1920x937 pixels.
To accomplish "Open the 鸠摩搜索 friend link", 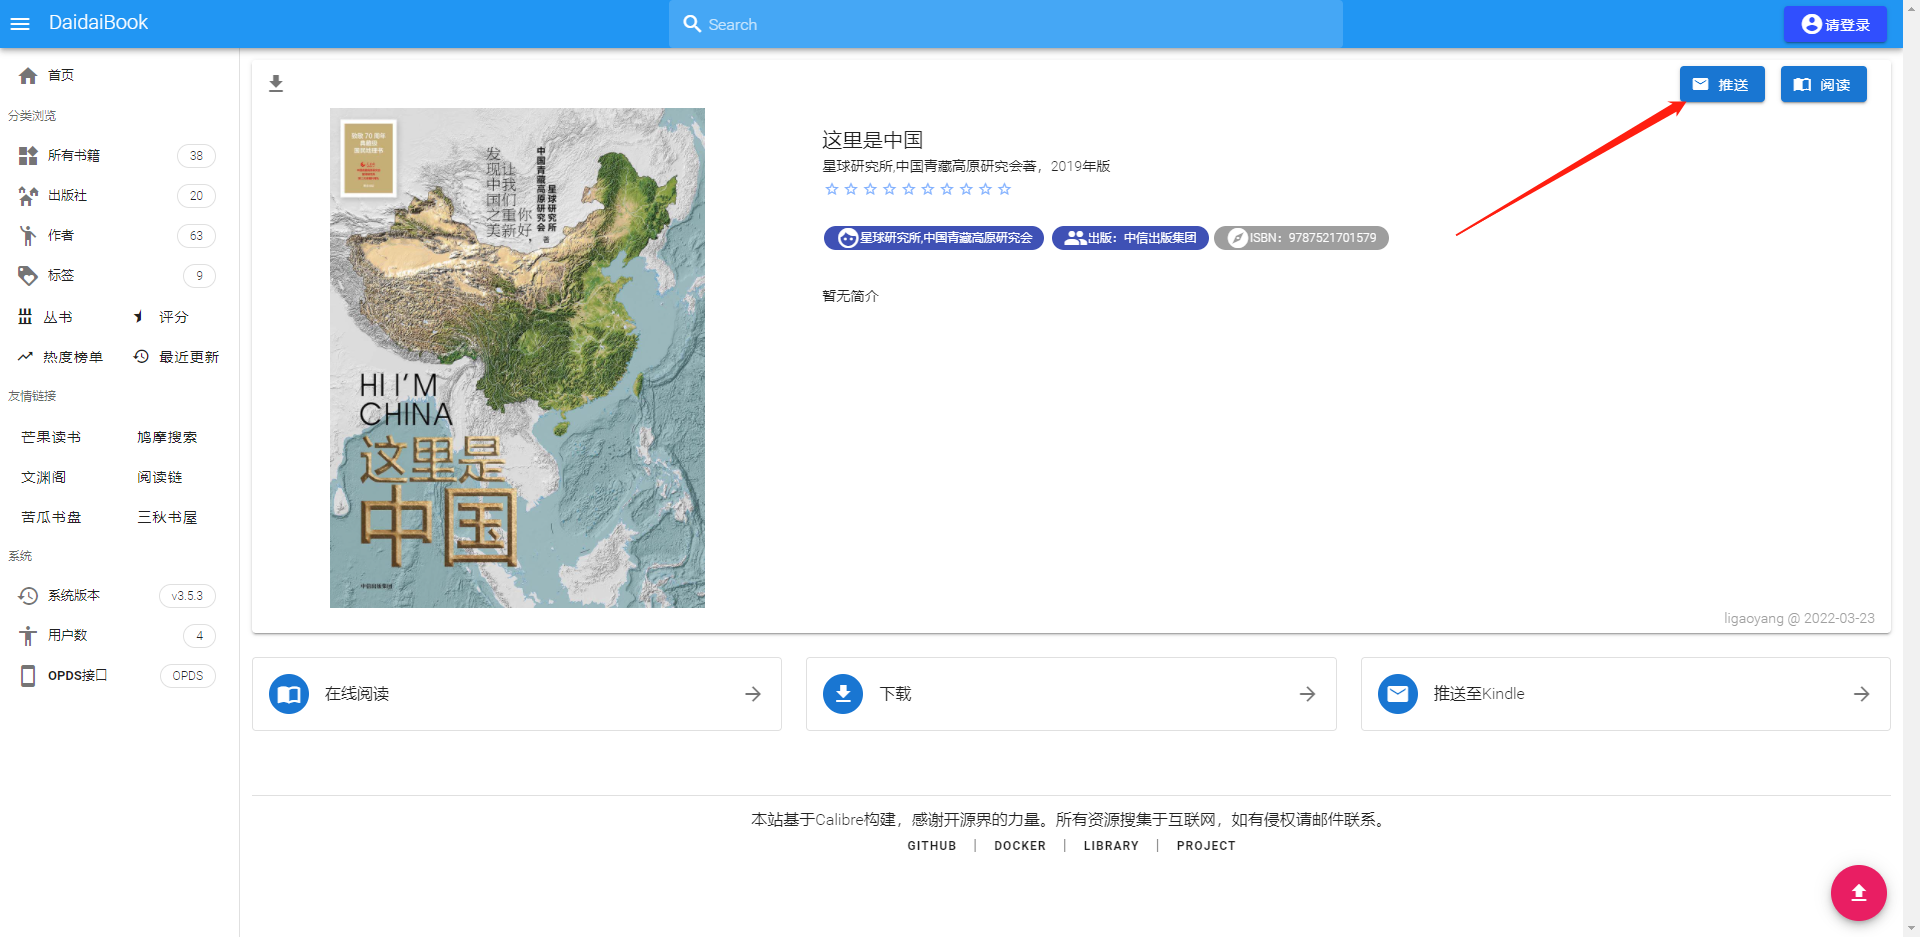I will [x=167, y=437].
